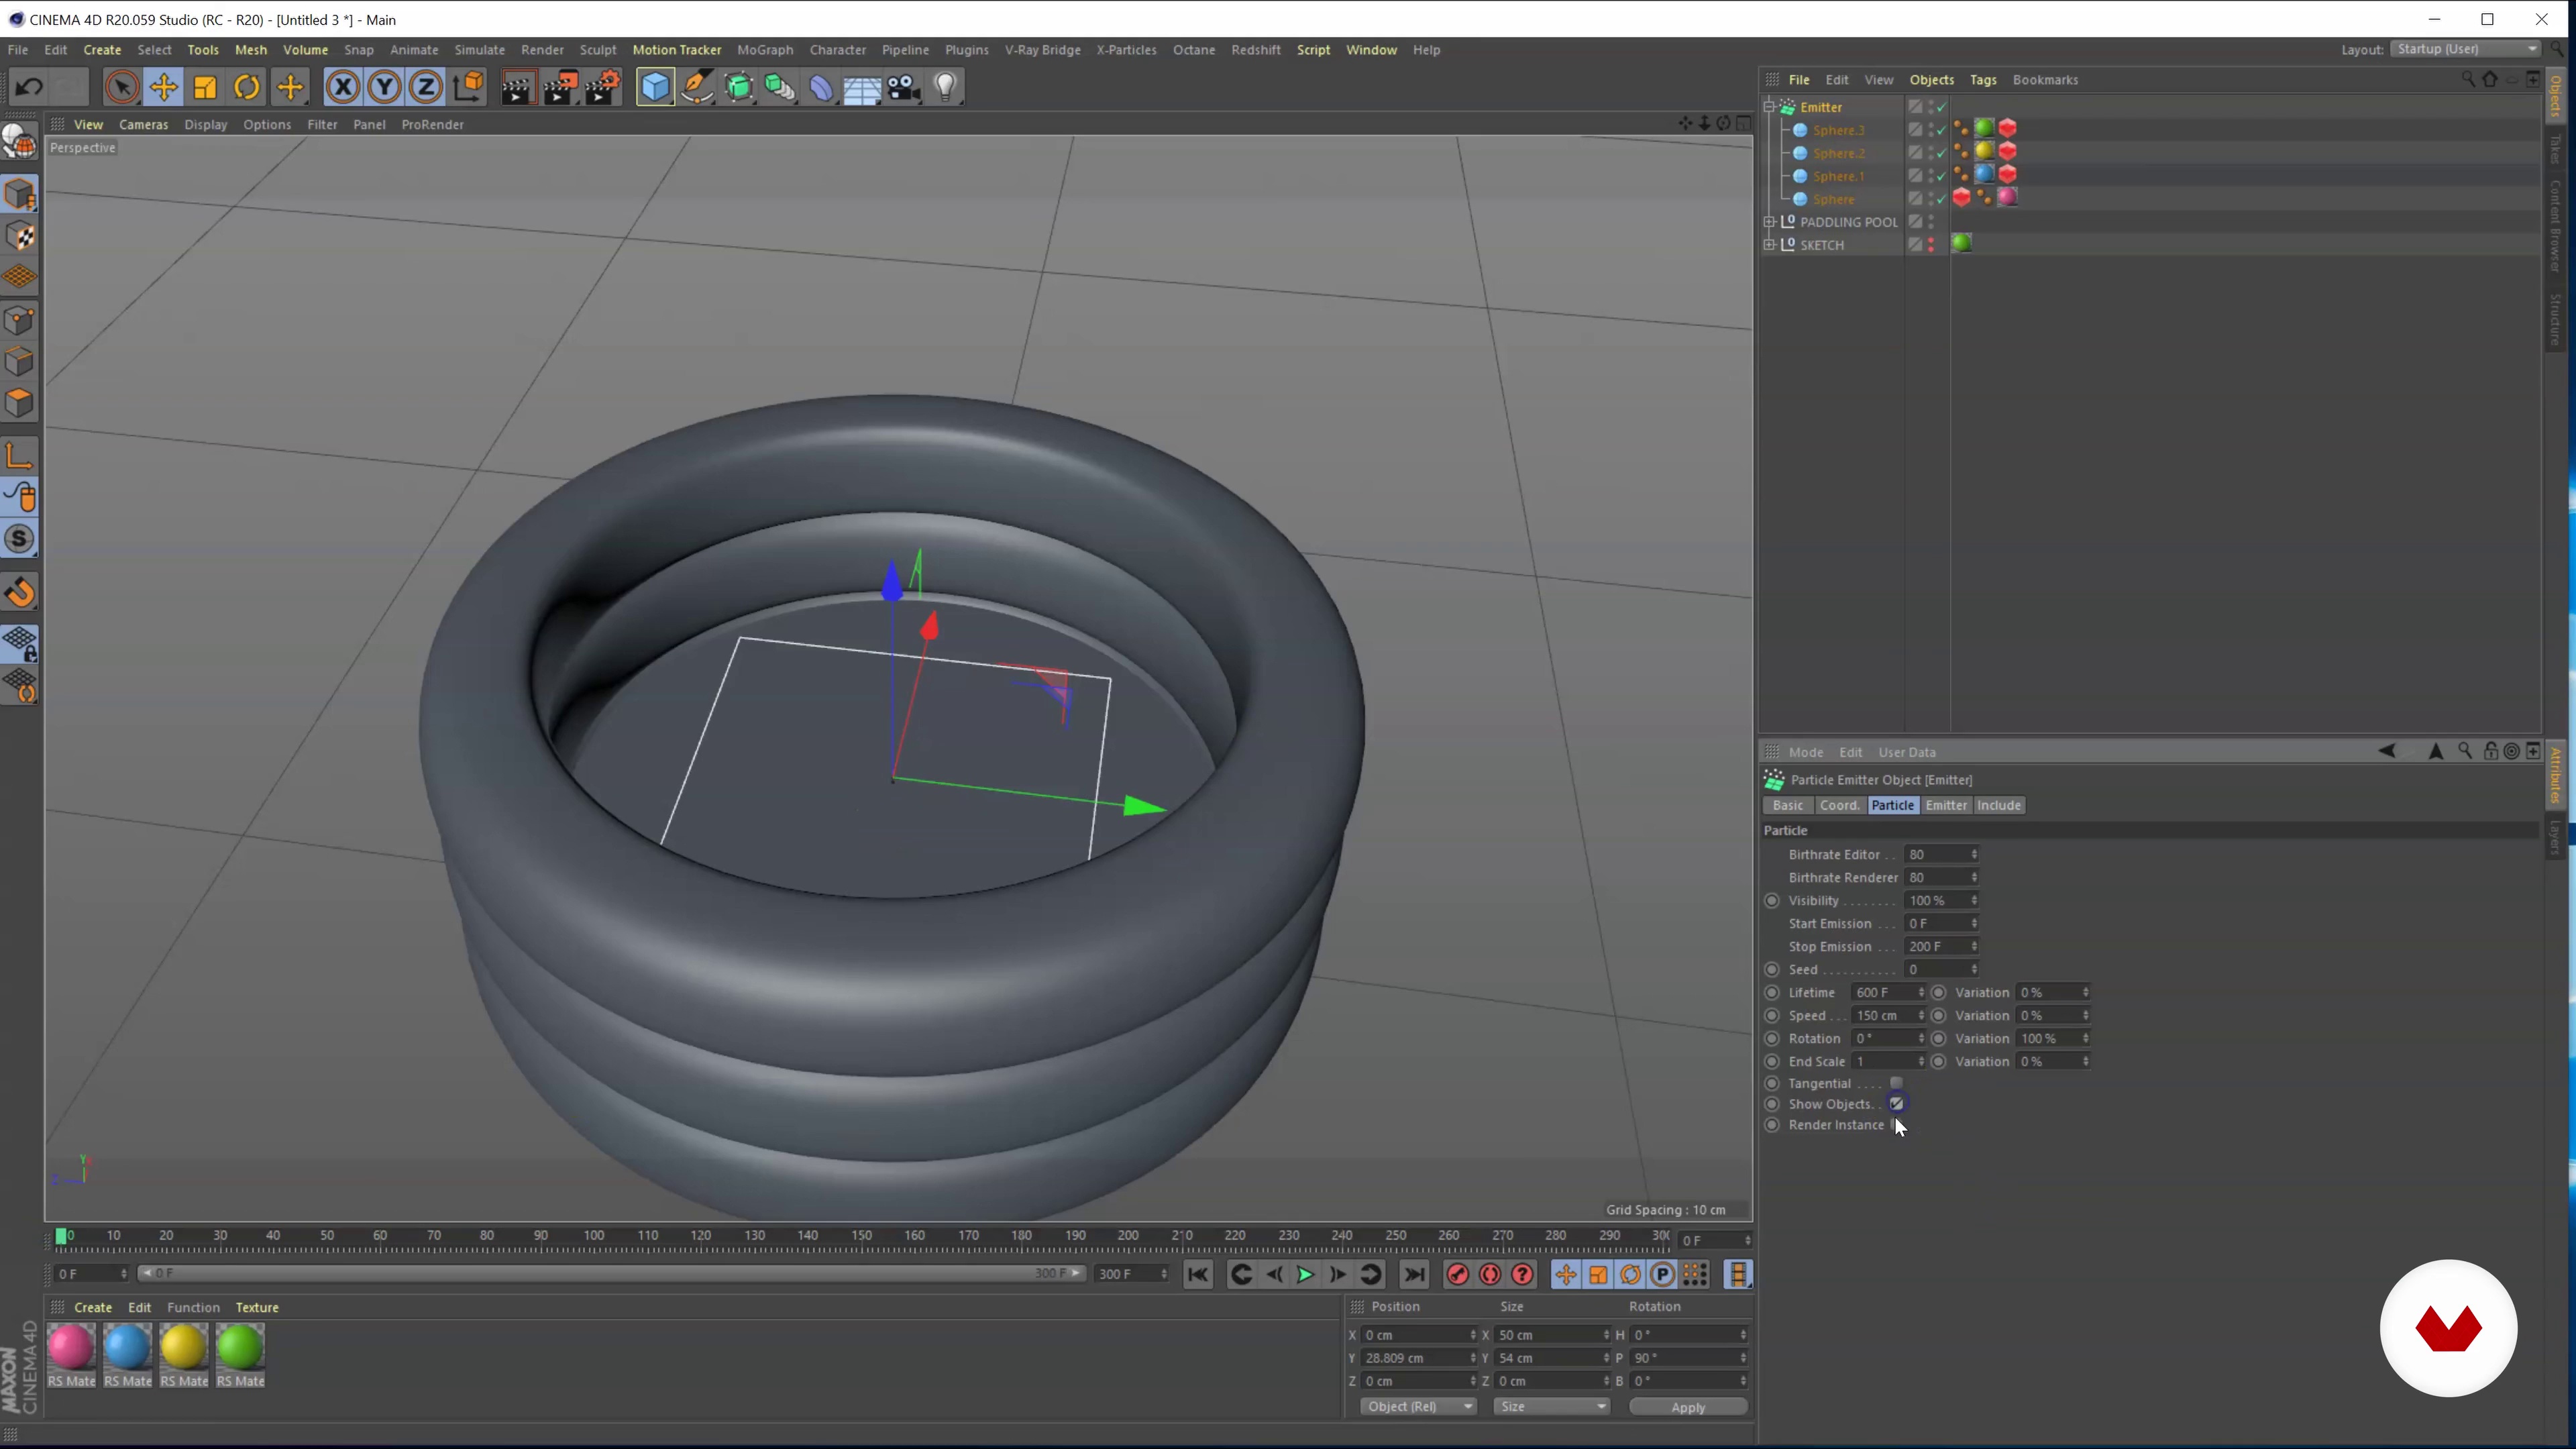Enable Points mode in left toolbar

[x=20, y=320]
